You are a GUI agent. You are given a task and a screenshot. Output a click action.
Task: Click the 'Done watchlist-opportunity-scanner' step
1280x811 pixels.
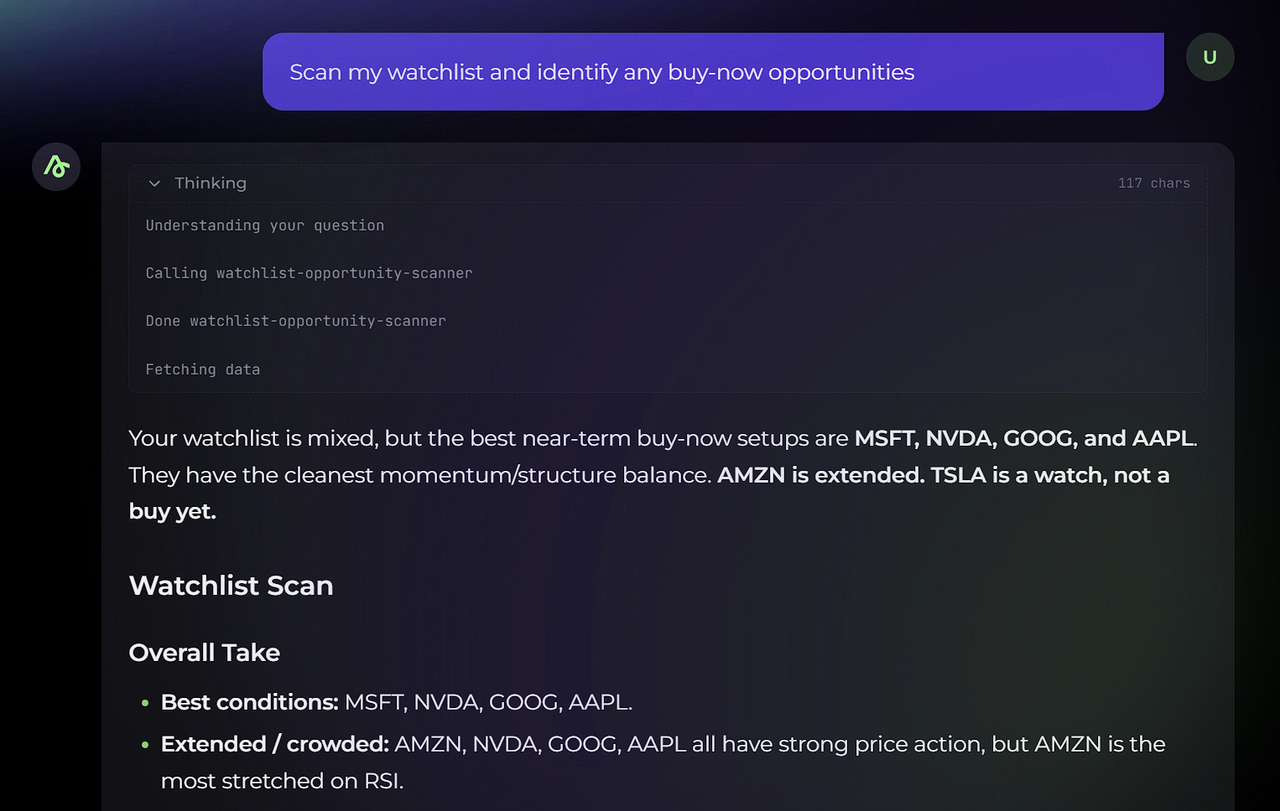pos(296,321)
